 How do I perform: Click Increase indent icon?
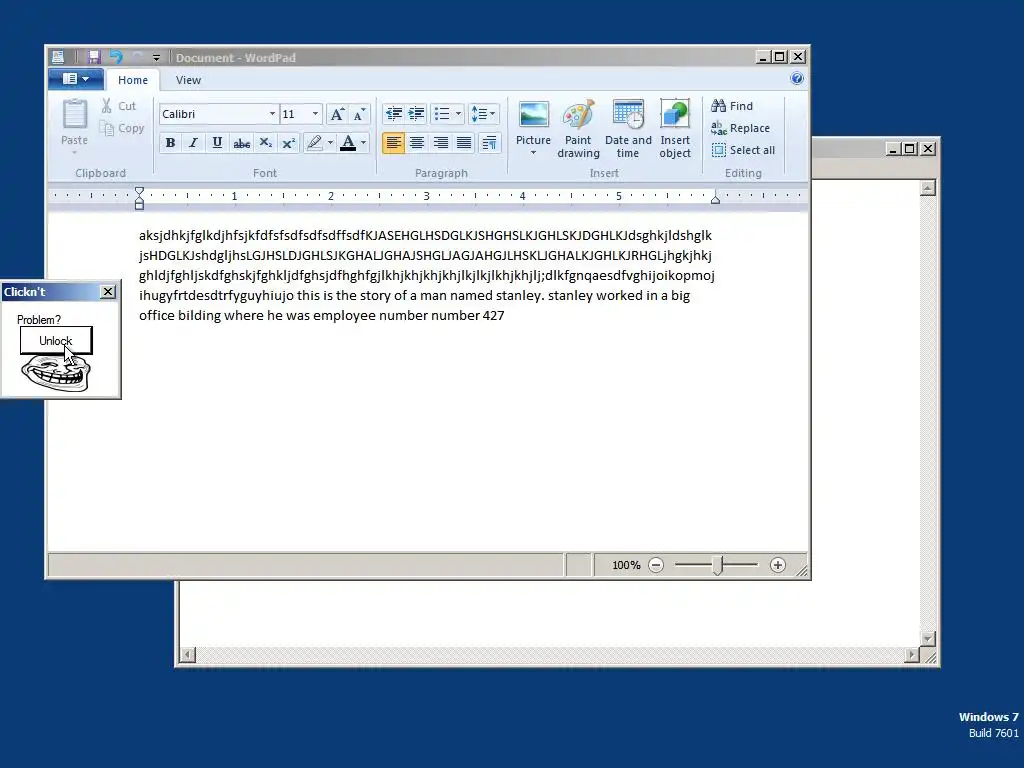[x=416, y=114]
